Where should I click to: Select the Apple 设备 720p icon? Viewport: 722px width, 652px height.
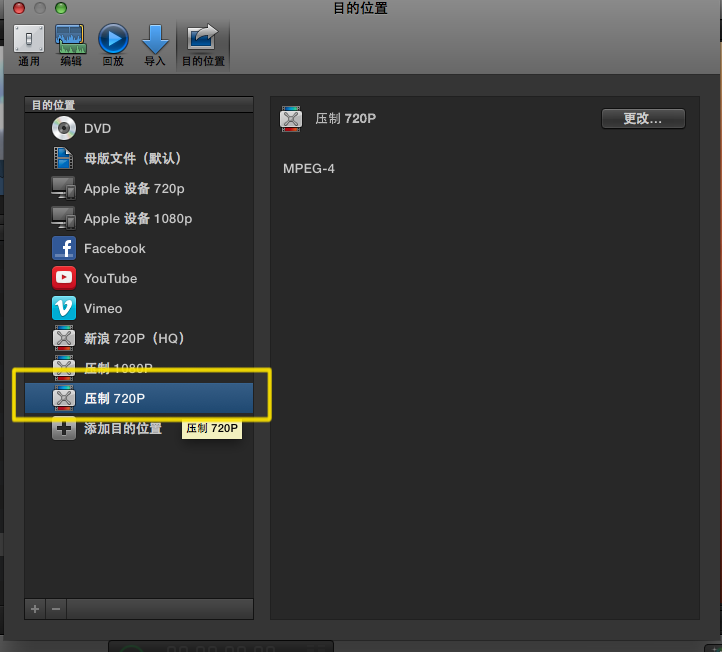[64, 189]
